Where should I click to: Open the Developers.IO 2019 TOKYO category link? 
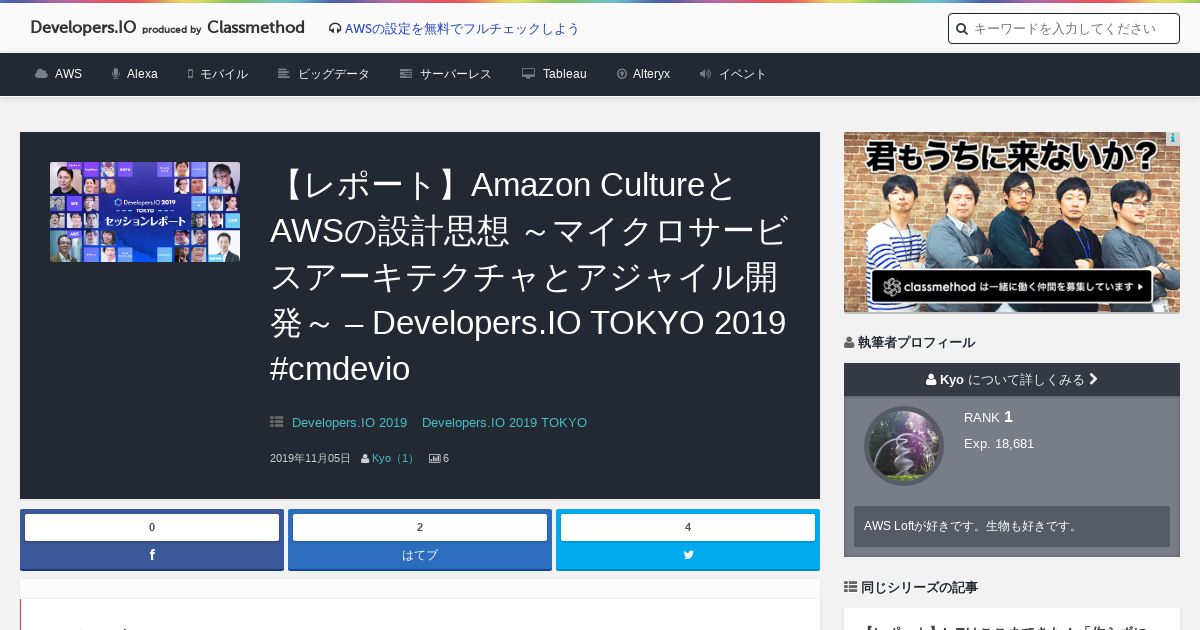tap(504, 423)
